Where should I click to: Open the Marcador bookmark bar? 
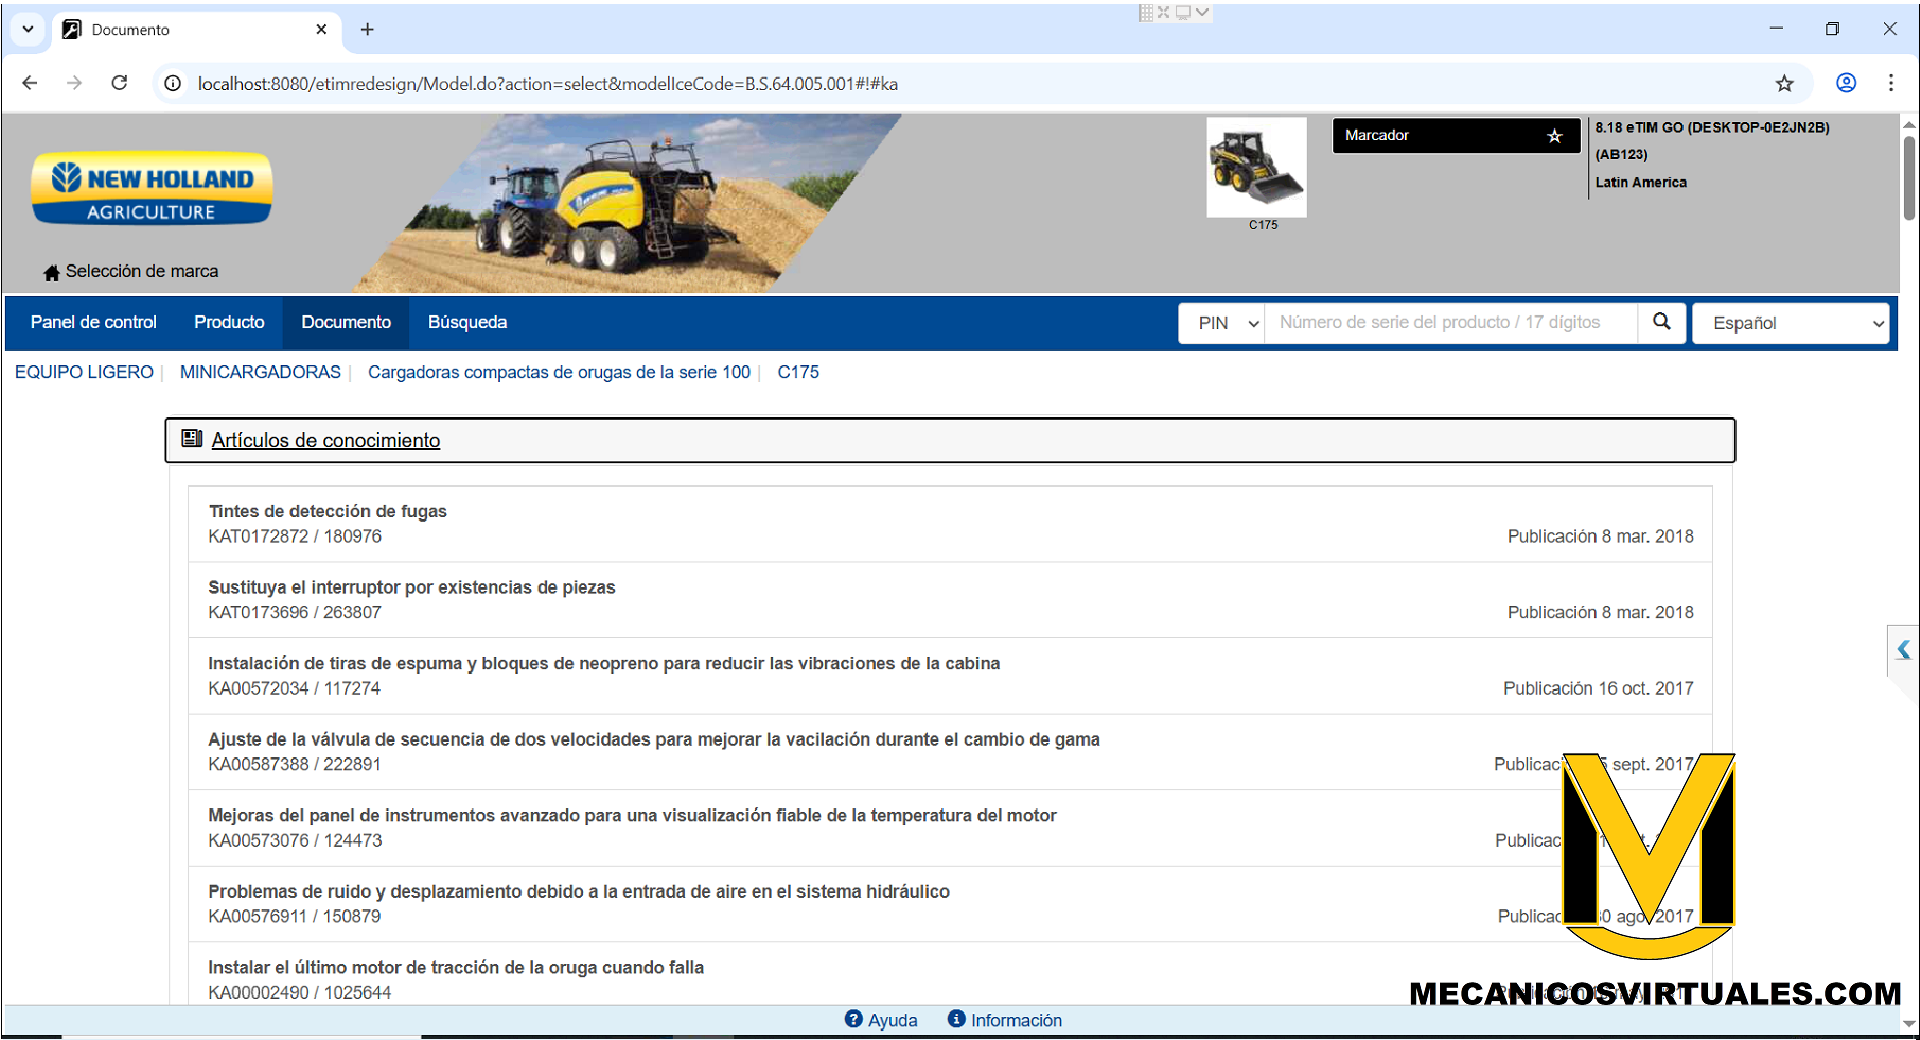1456,136
